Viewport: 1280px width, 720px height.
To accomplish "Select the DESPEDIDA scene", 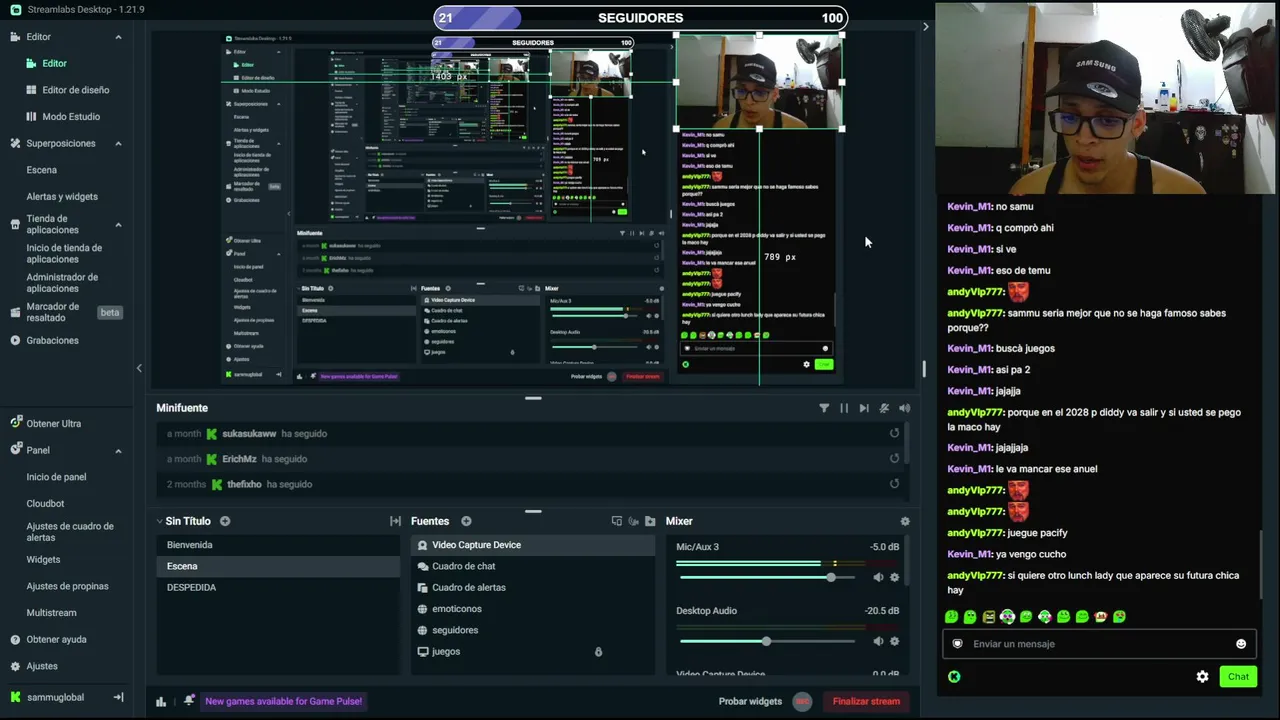I will (x=278, y=588).
